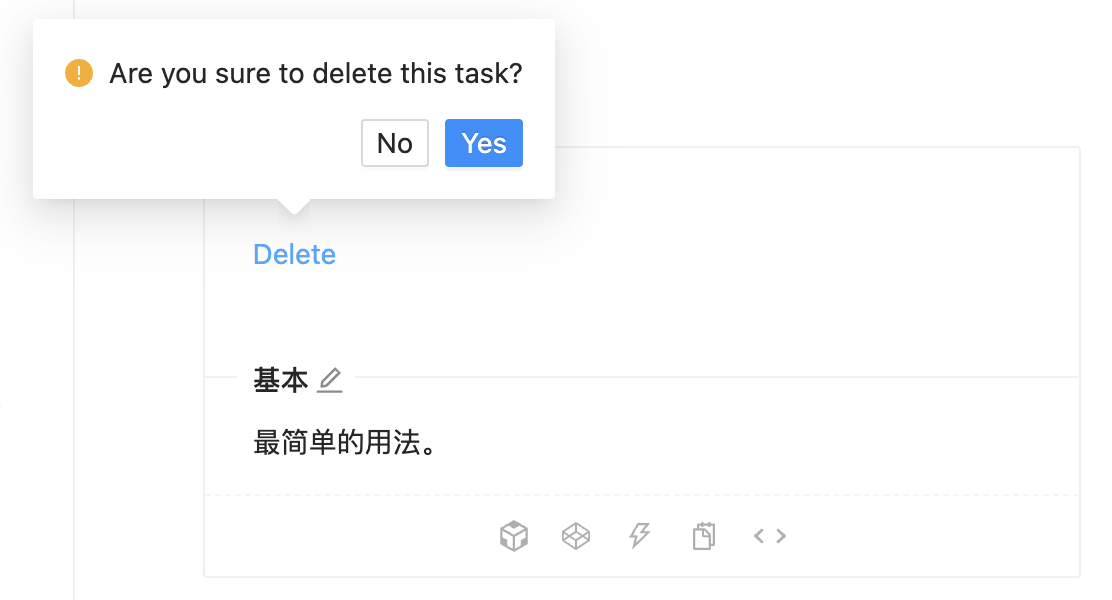The width and height of the screenshot is (1112, 600).
Task: Open this demo in CodeSandbox
Action: click(x=514, y=536)
